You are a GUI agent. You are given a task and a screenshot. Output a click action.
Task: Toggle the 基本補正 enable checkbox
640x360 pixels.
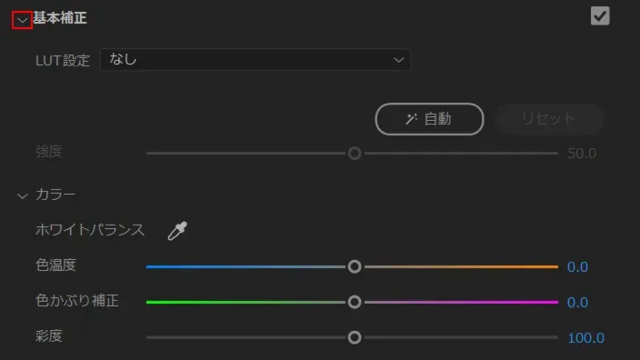pos(600,16)
